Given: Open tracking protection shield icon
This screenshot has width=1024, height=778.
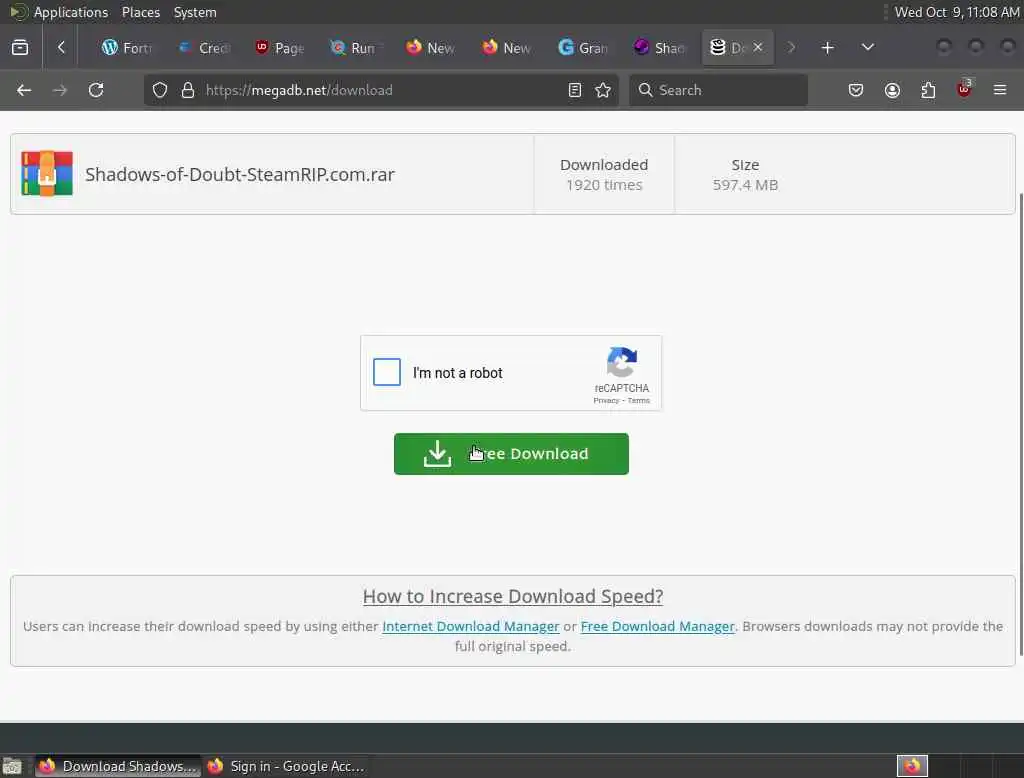Looking at the screenshot, I should [x=159, y=90].
